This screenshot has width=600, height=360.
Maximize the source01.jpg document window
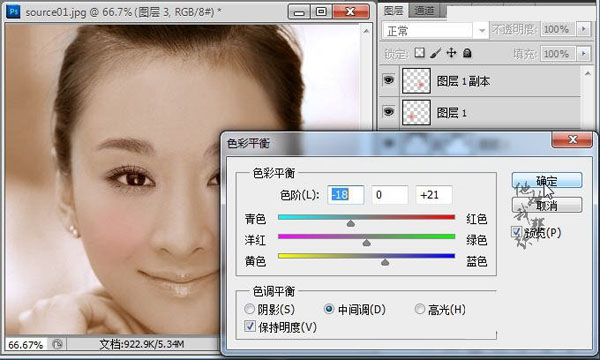(x=321, y=12)
